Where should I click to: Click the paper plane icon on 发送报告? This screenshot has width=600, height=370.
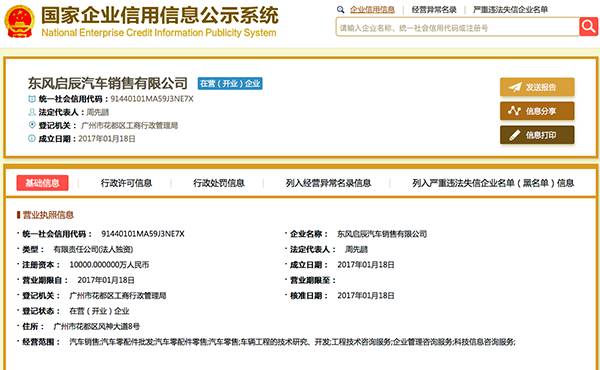(515, 87)
